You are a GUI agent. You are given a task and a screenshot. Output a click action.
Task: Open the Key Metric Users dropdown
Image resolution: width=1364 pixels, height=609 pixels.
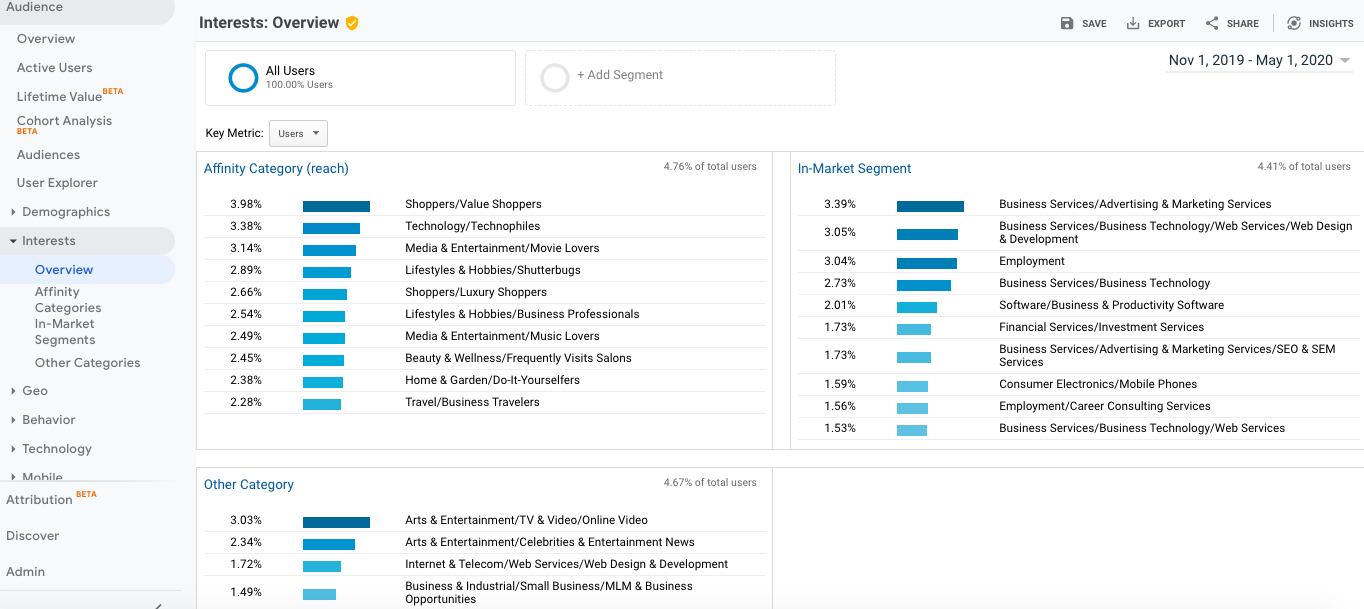(x=298, y=133)
